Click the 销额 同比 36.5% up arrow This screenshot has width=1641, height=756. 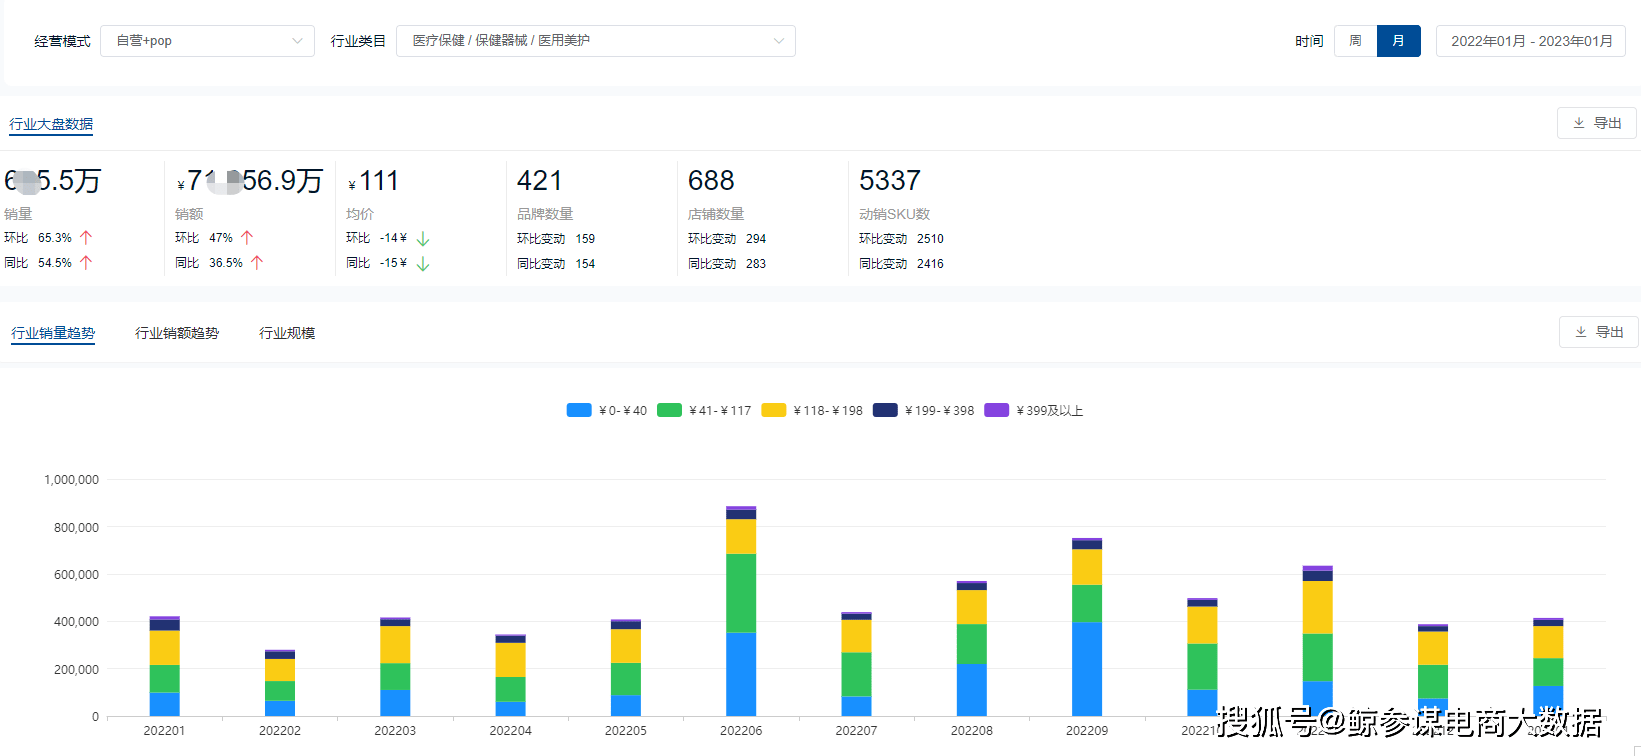[257, 263]
